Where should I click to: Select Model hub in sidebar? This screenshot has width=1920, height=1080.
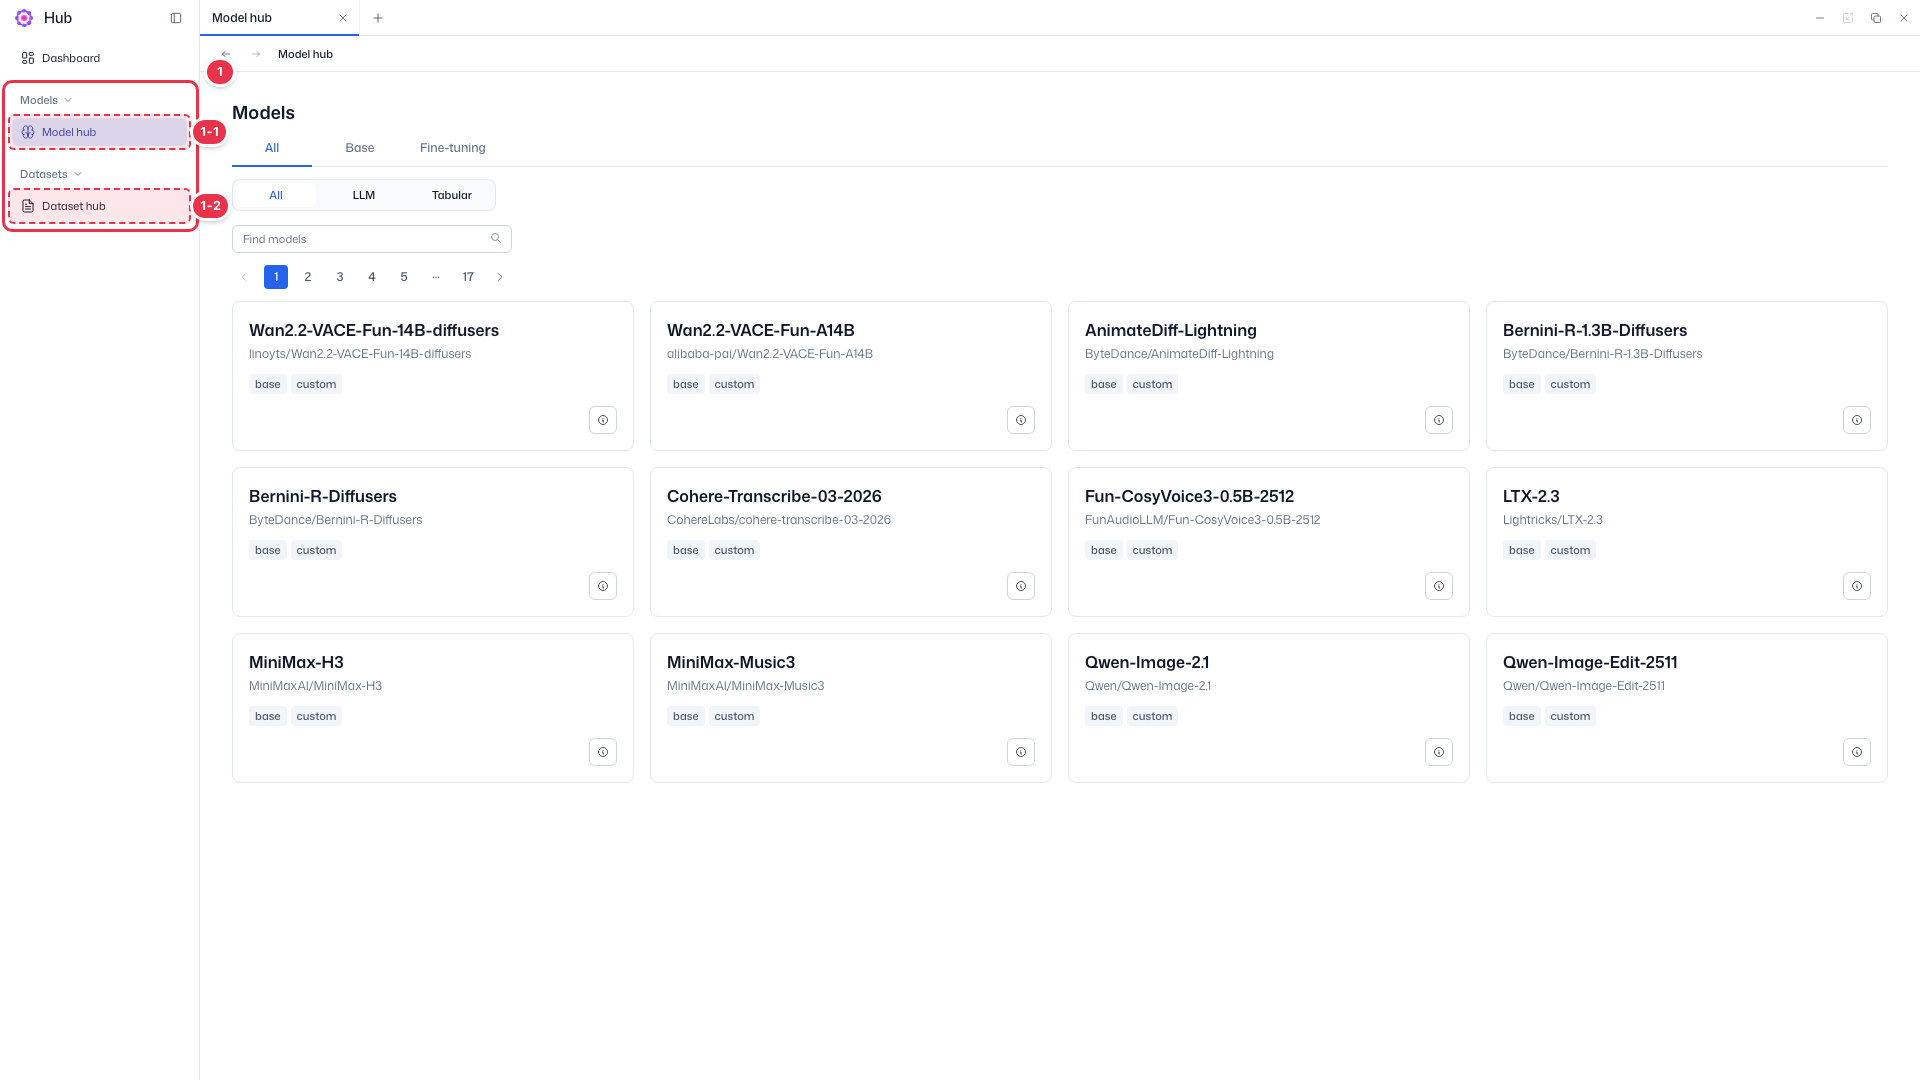tap(100, 132)
